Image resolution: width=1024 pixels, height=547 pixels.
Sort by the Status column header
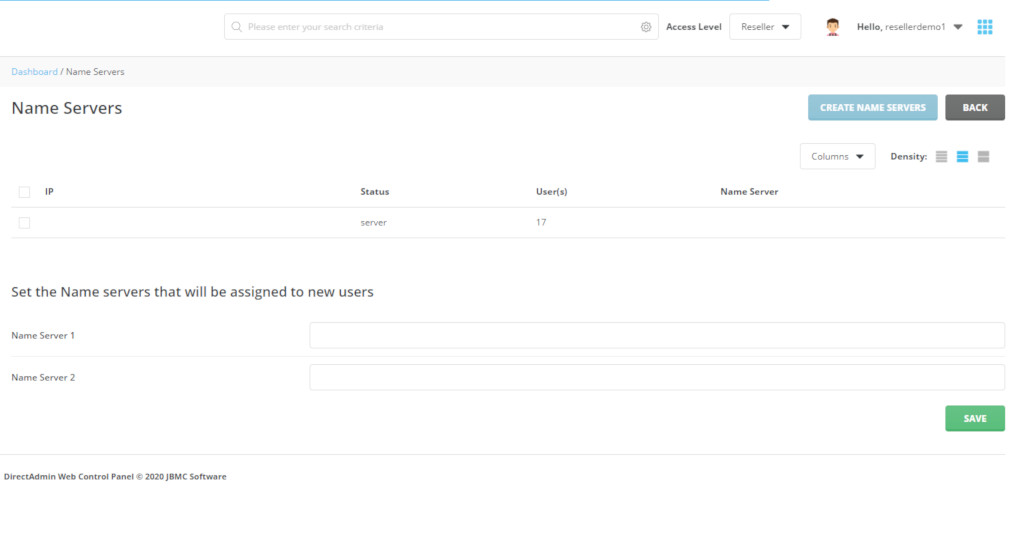pyautogui.click(x=375, y=191)
